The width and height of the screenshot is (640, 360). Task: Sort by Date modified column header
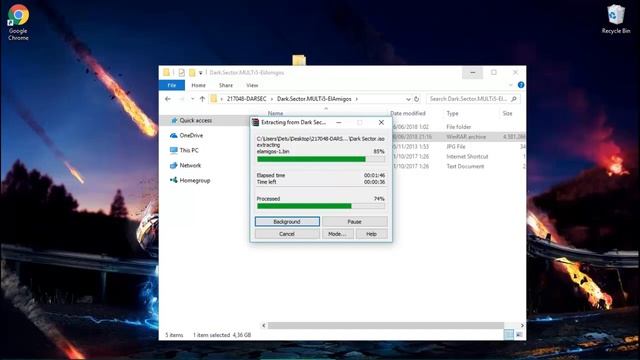pos(408,113)
